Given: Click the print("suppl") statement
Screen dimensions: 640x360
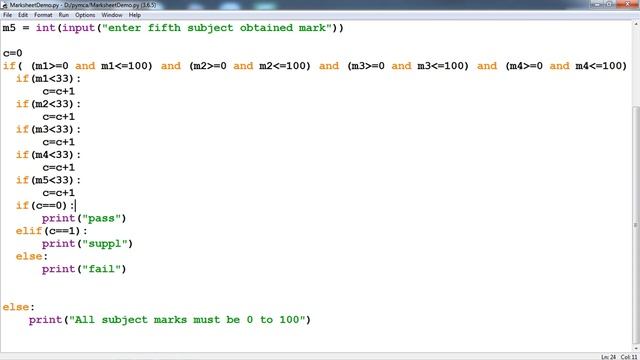Looking at the screenshot, I should pyautogui.click(x=87, y=244).
